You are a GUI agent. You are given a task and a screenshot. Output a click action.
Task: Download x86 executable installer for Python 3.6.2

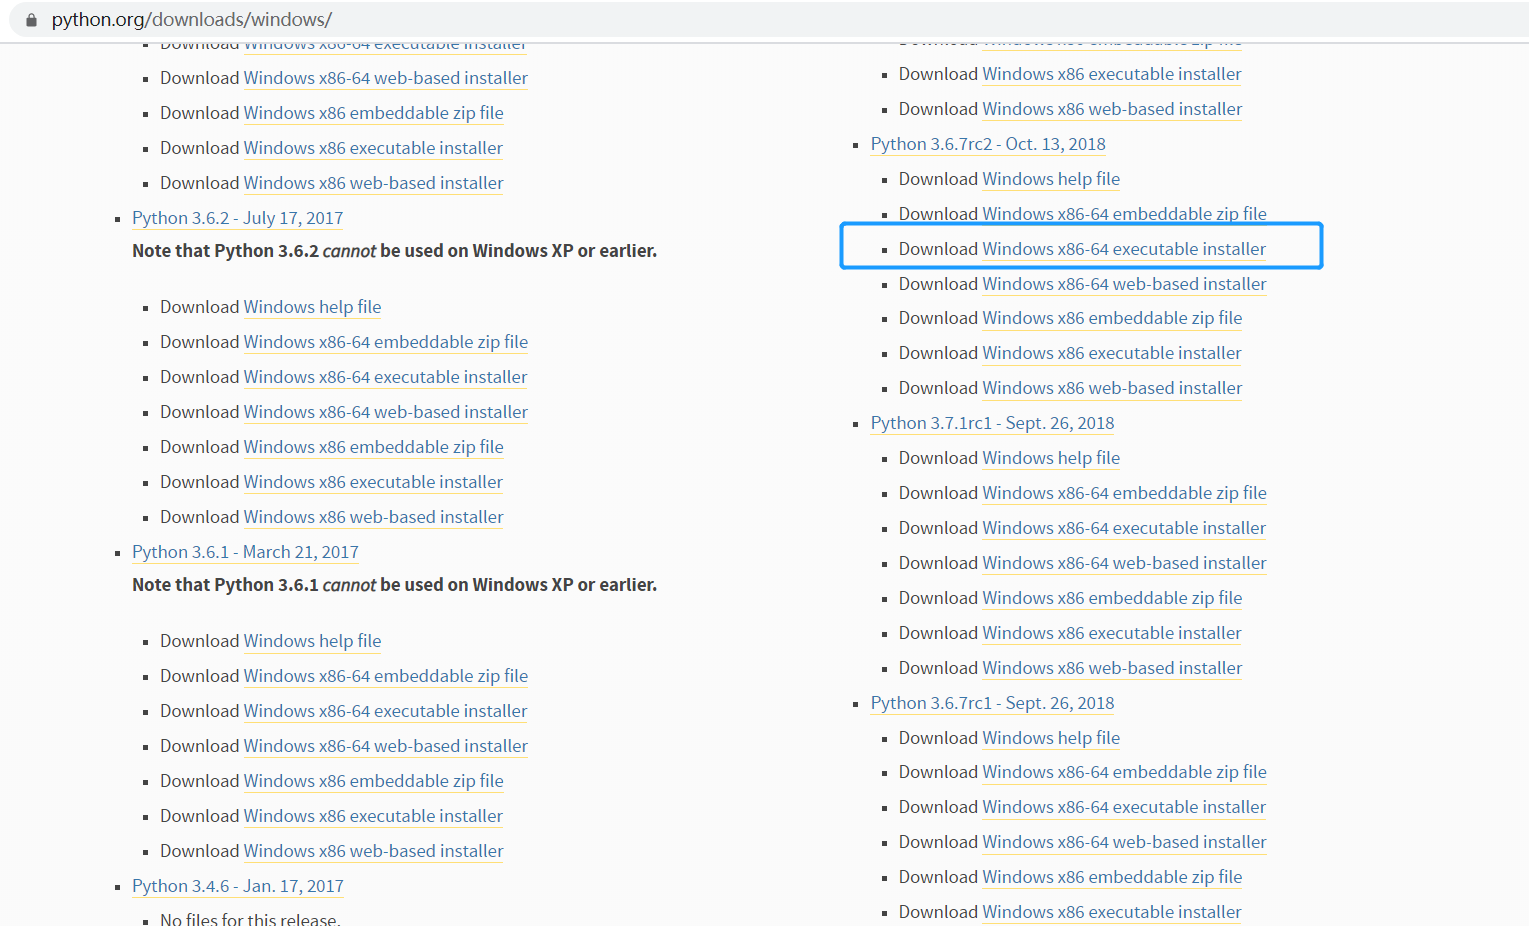click(x=374, y=482)
